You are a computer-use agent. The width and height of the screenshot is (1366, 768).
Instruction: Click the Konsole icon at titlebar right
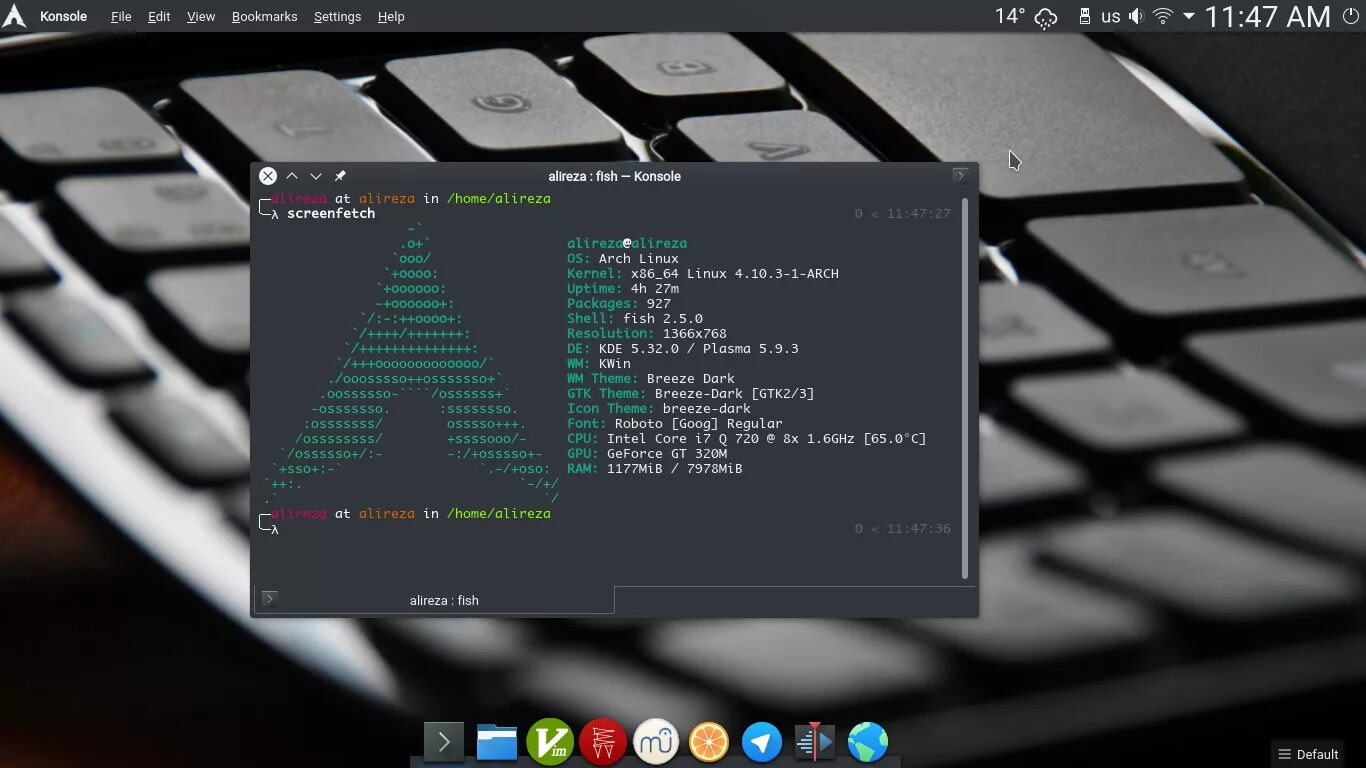(x=961, y=176)
